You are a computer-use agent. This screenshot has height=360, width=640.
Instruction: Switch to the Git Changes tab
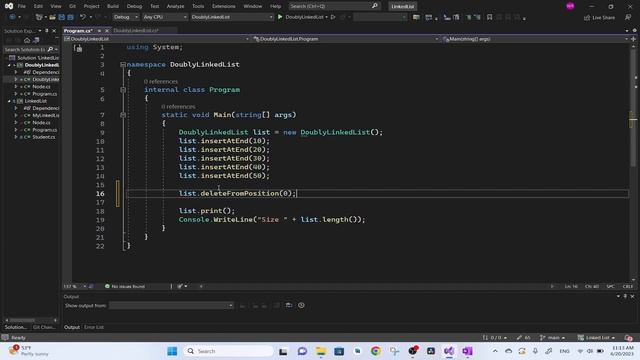coord(44,327)
